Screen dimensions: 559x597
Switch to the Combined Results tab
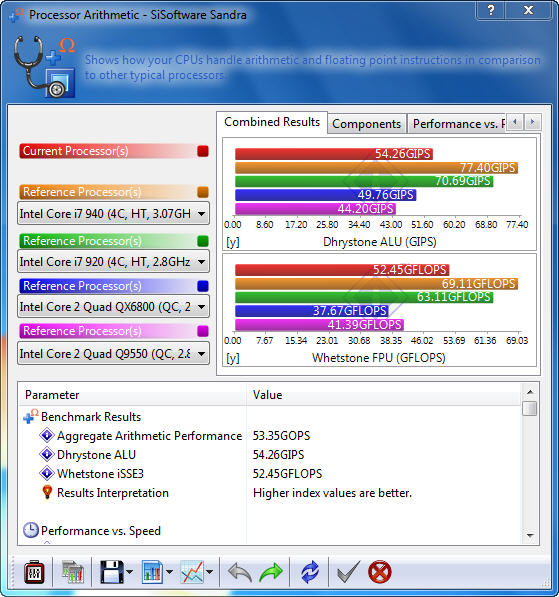coord(272,122)
